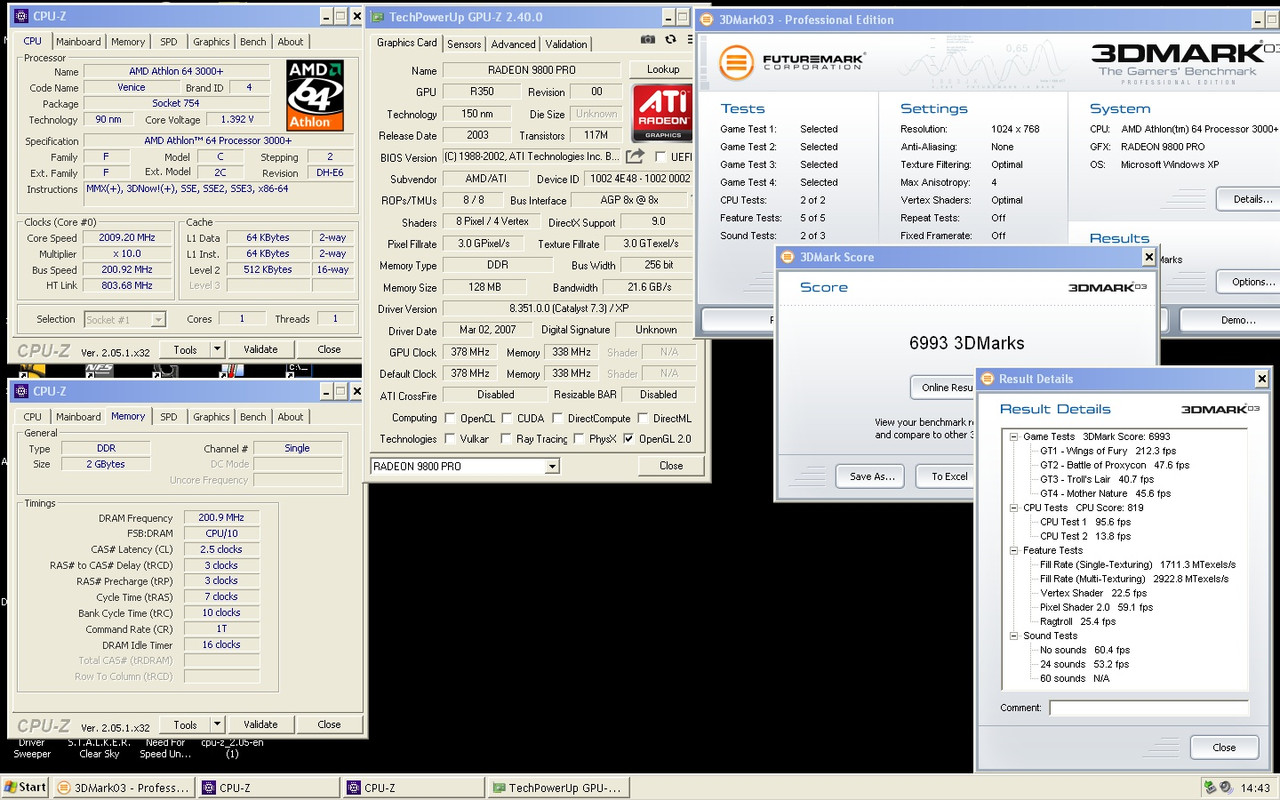Click the Close button in GPU-Z
Screen dimensions: 1280x800
click(x=671, y=466)
